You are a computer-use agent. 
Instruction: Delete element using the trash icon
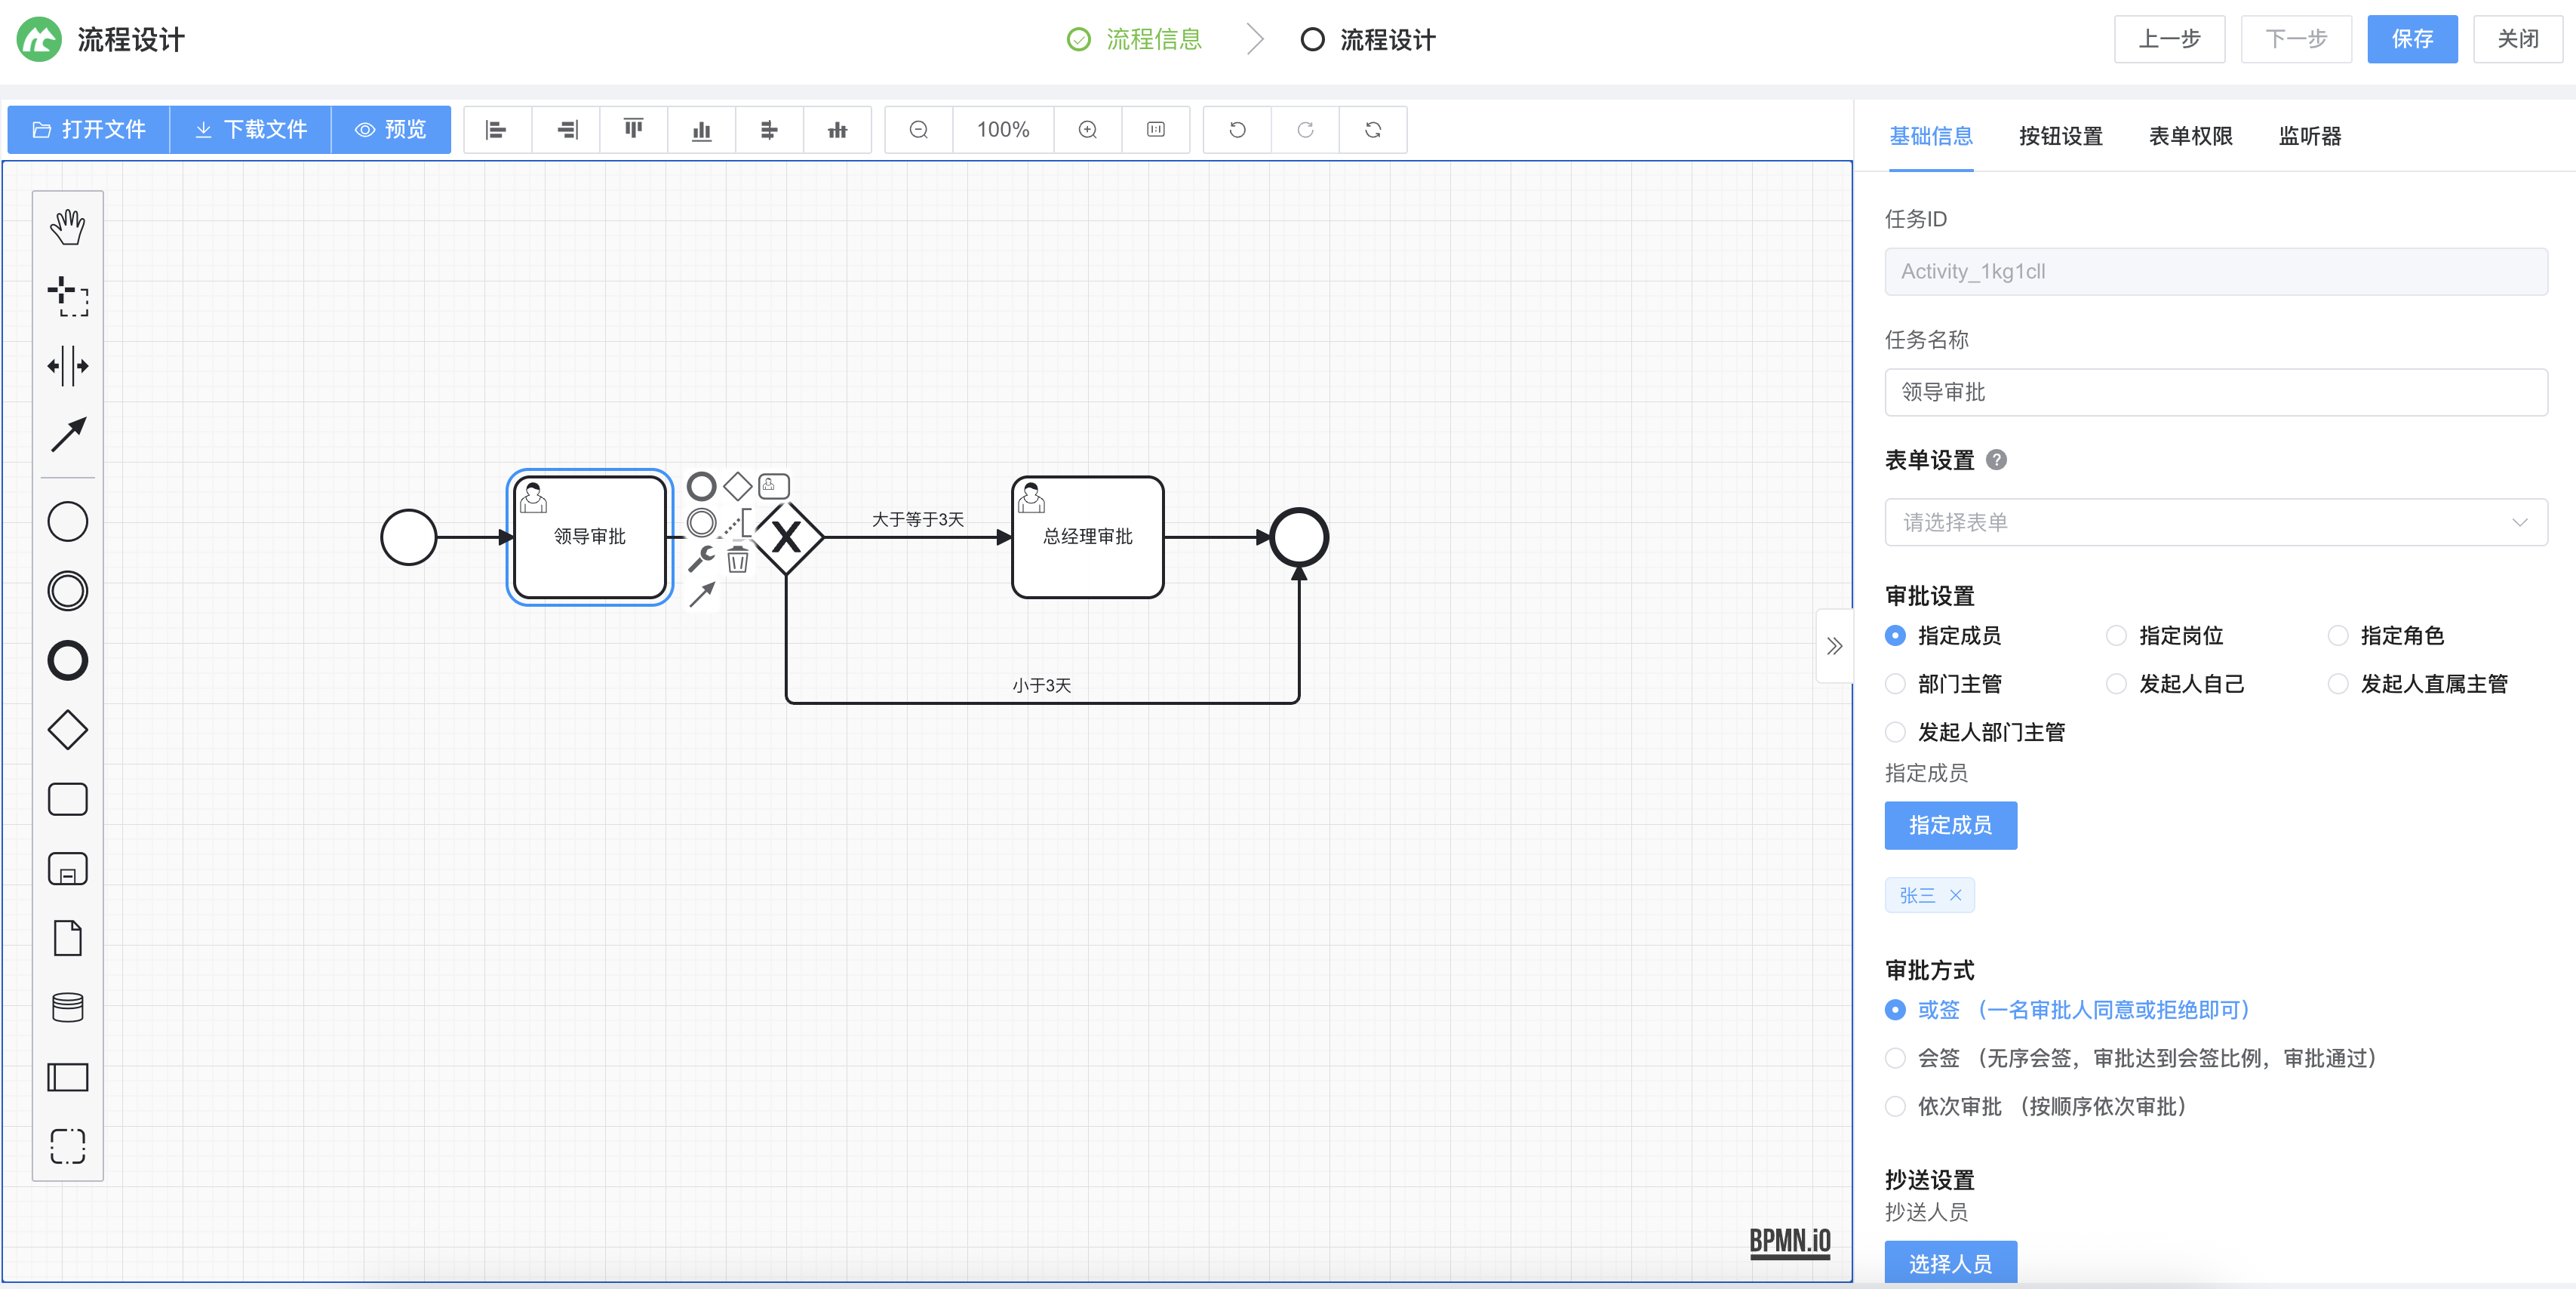click(738, 559)
